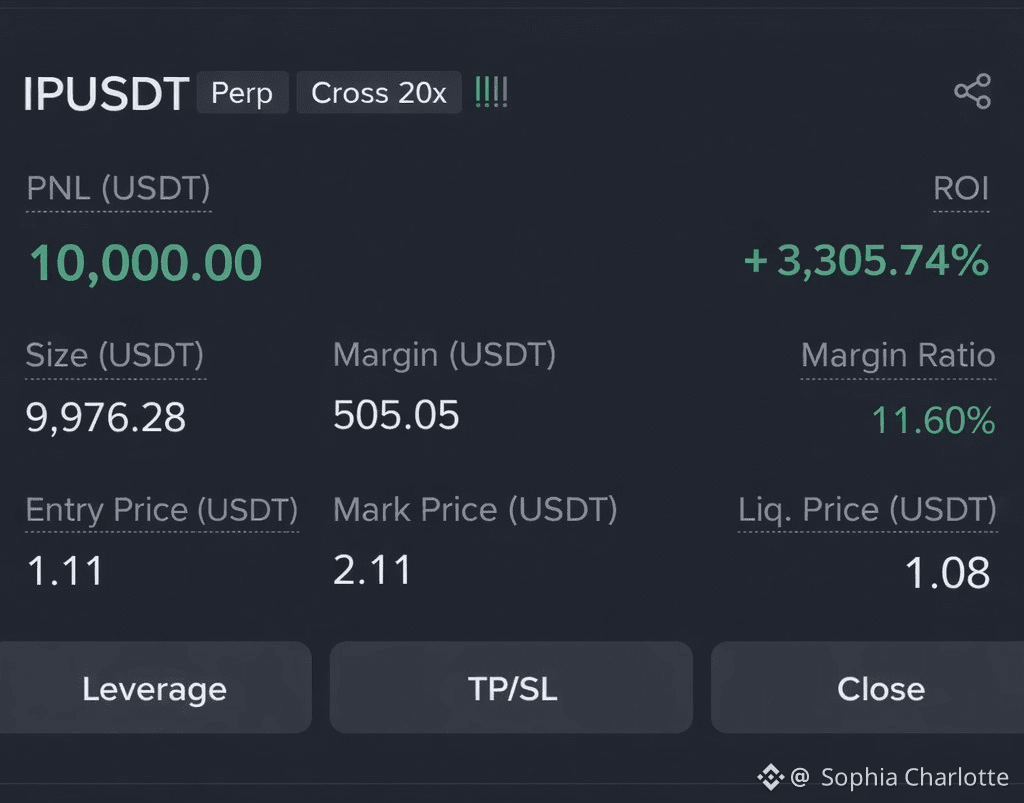Viewport: 1024px width, 803px height.
Task: Click the share position icon
Action: tap(972, 91)
